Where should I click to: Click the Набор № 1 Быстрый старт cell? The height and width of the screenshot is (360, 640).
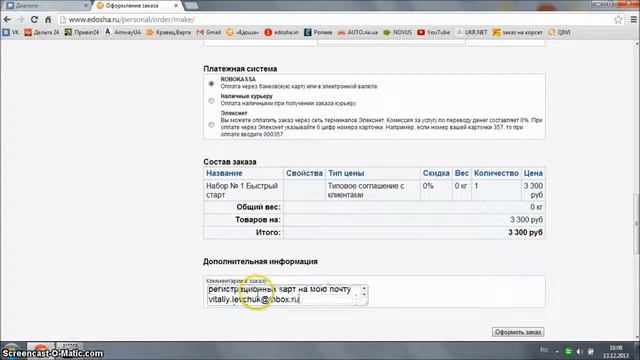(x=243, y=190)
